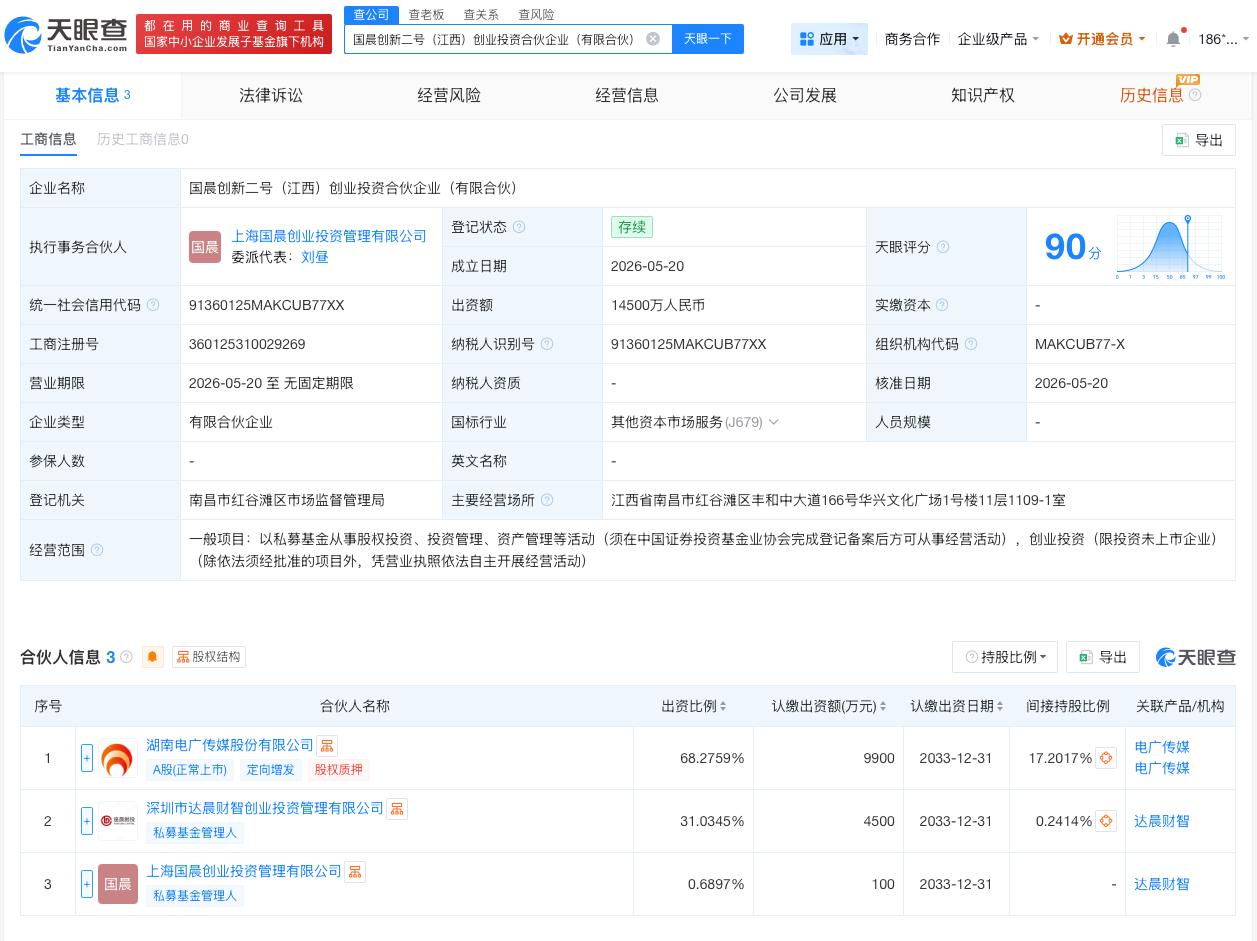Click indirect holding path icon beside 17.2017%

click(1106, 758)
